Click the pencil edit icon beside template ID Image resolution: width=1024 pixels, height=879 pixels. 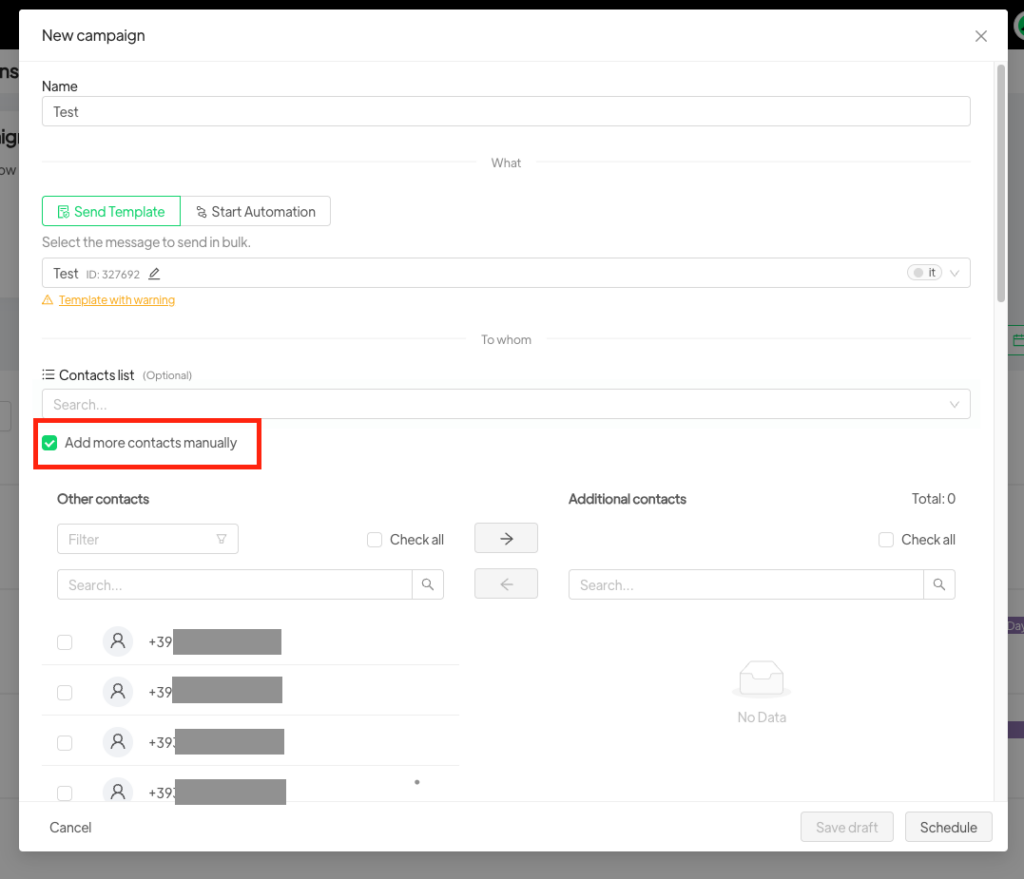[154, 274]
